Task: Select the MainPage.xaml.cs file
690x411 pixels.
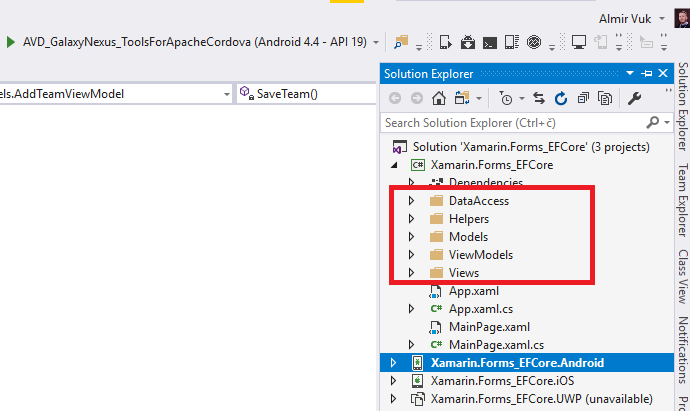Action: tap(496, 345)
